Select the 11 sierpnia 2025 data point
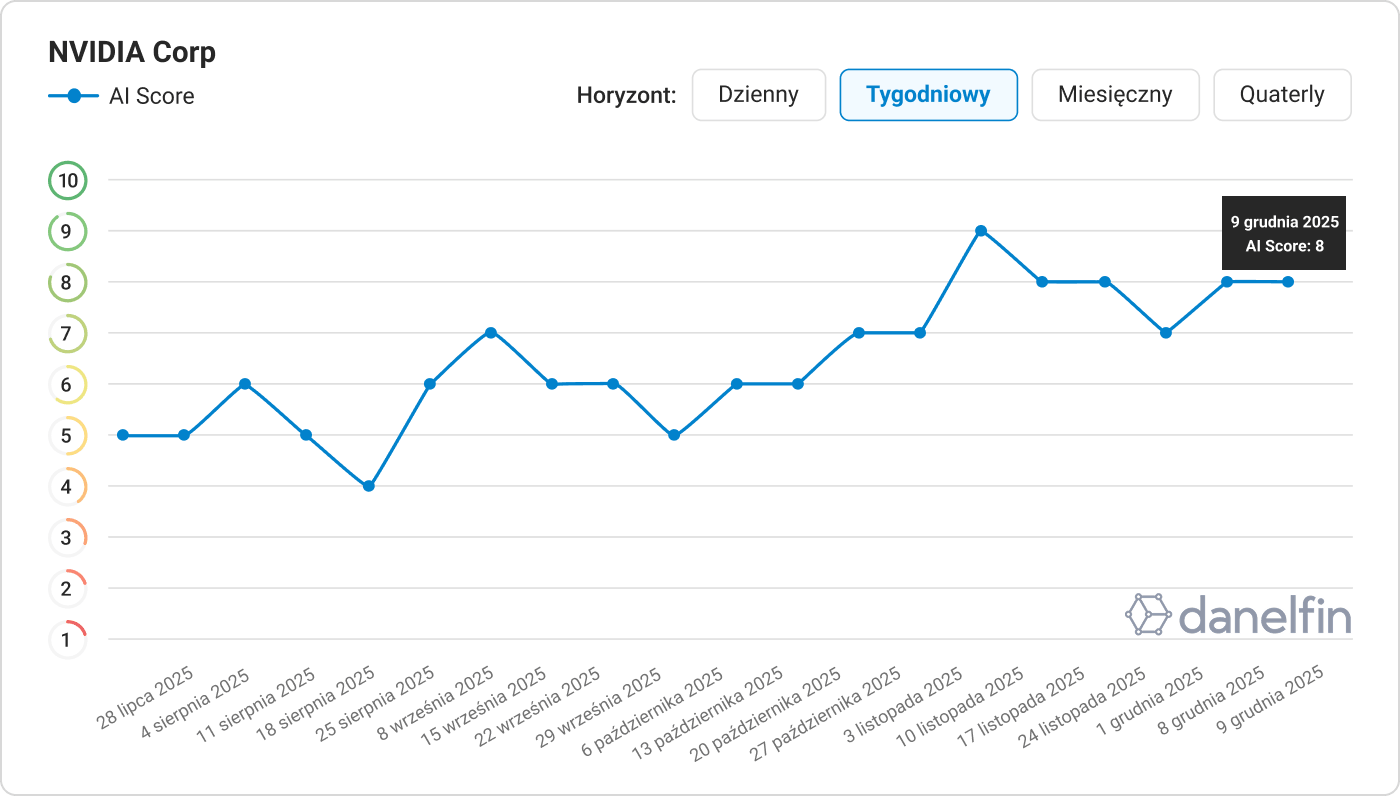The image size is (1400, 796). click(245, 384)
